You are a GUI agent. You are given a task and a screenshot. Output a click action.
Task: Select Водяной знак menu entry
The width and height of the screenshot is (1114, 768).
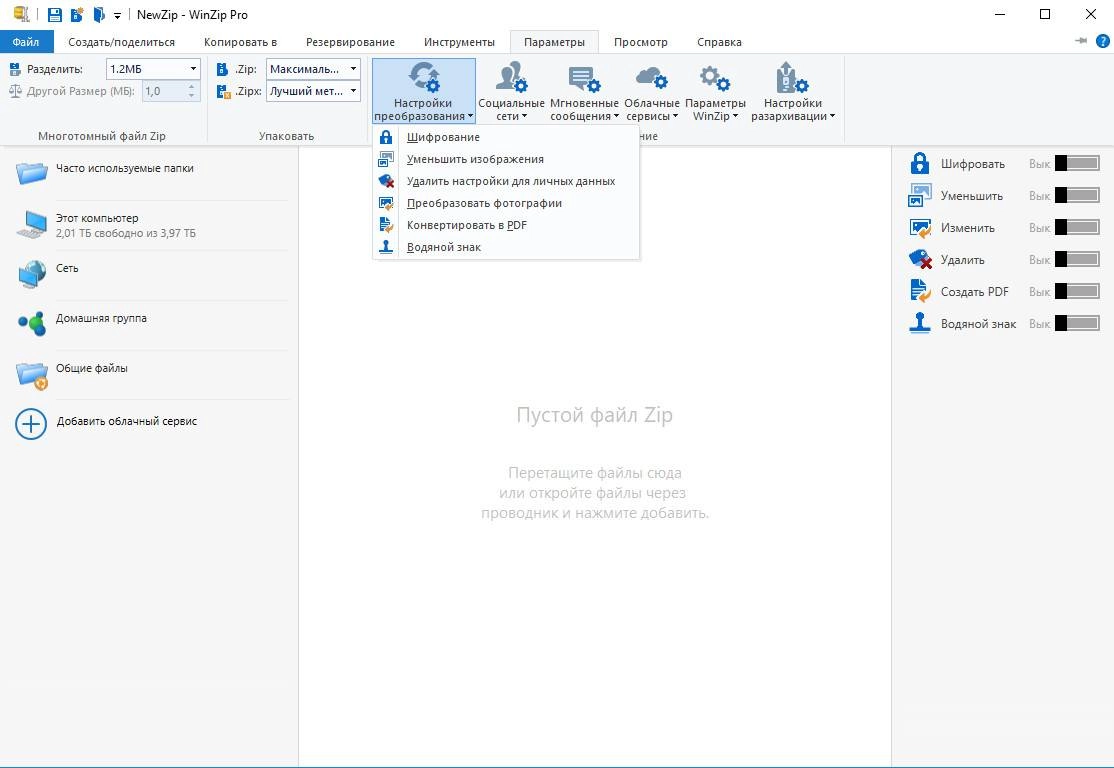point(506,247)
